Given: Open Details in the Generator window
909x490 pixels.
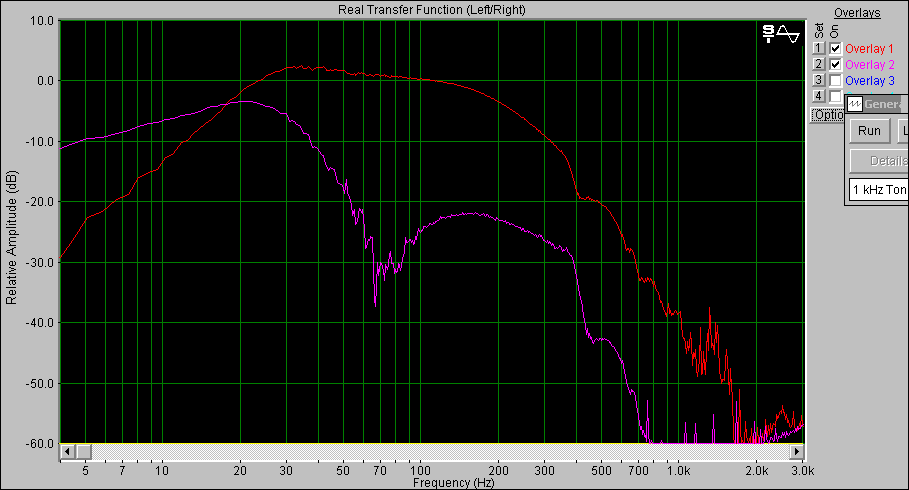Looking at the screenshot, I should click(879, 161).
